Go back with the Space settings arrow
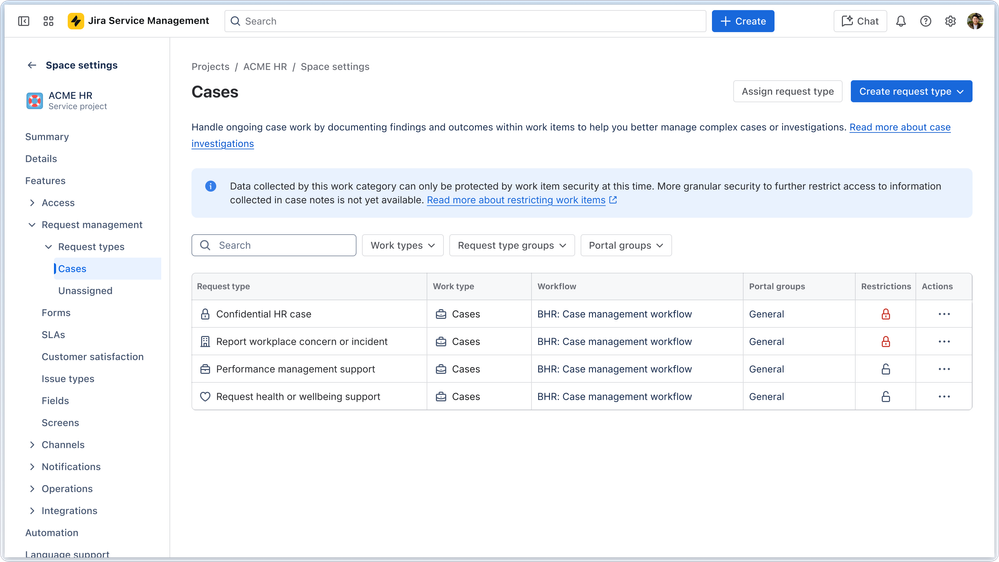Viewport: 999px width, 562px height. pyautogui.click(x=32, y=65)
